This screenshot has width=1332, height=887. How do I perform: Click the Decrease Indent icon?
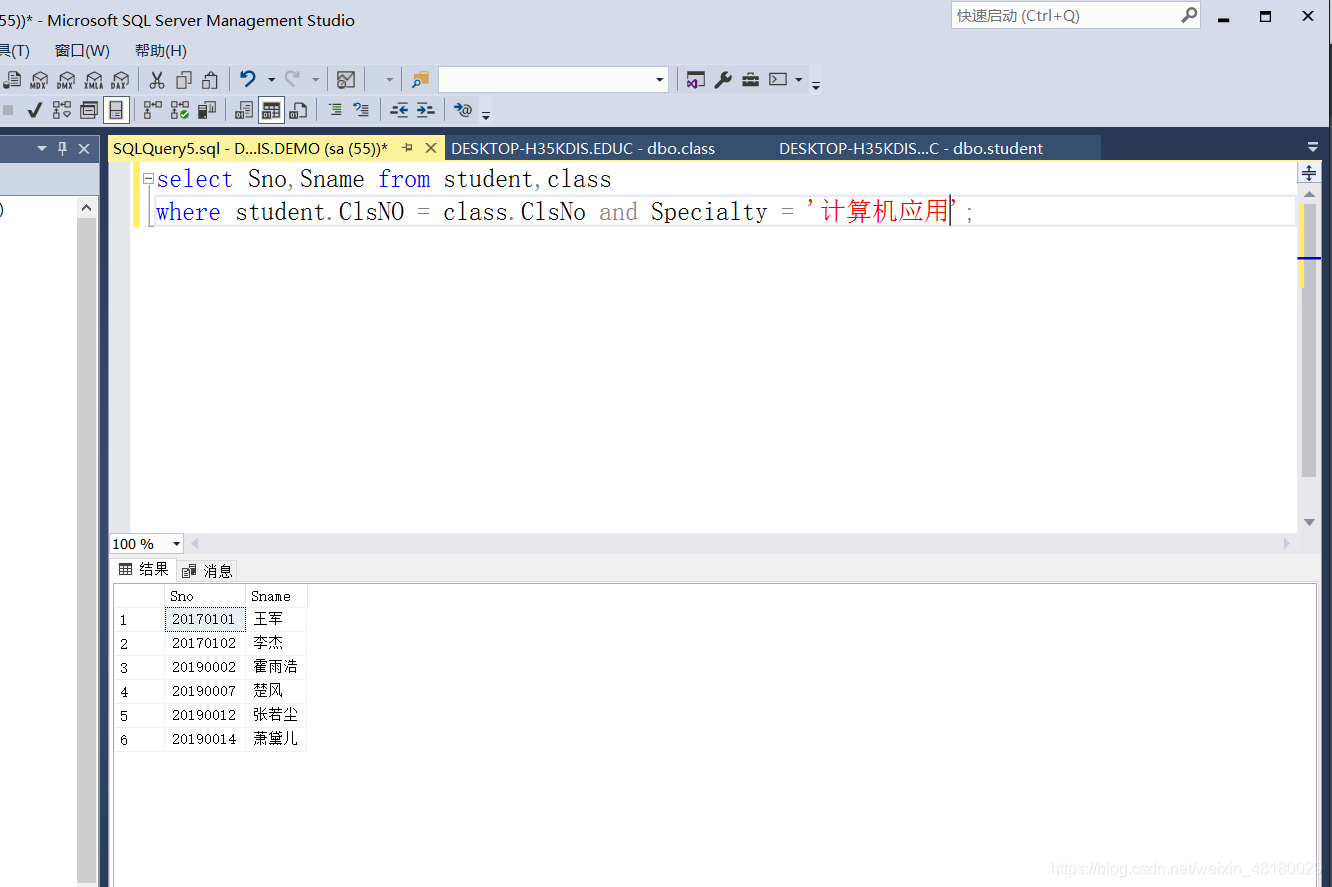coord(399,110)
